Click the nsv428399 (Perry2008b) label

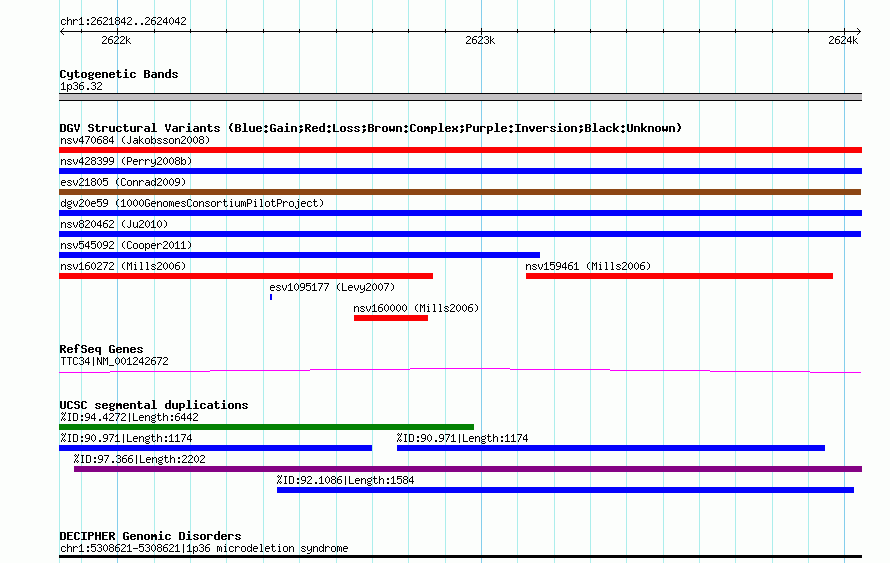point(126,161)
